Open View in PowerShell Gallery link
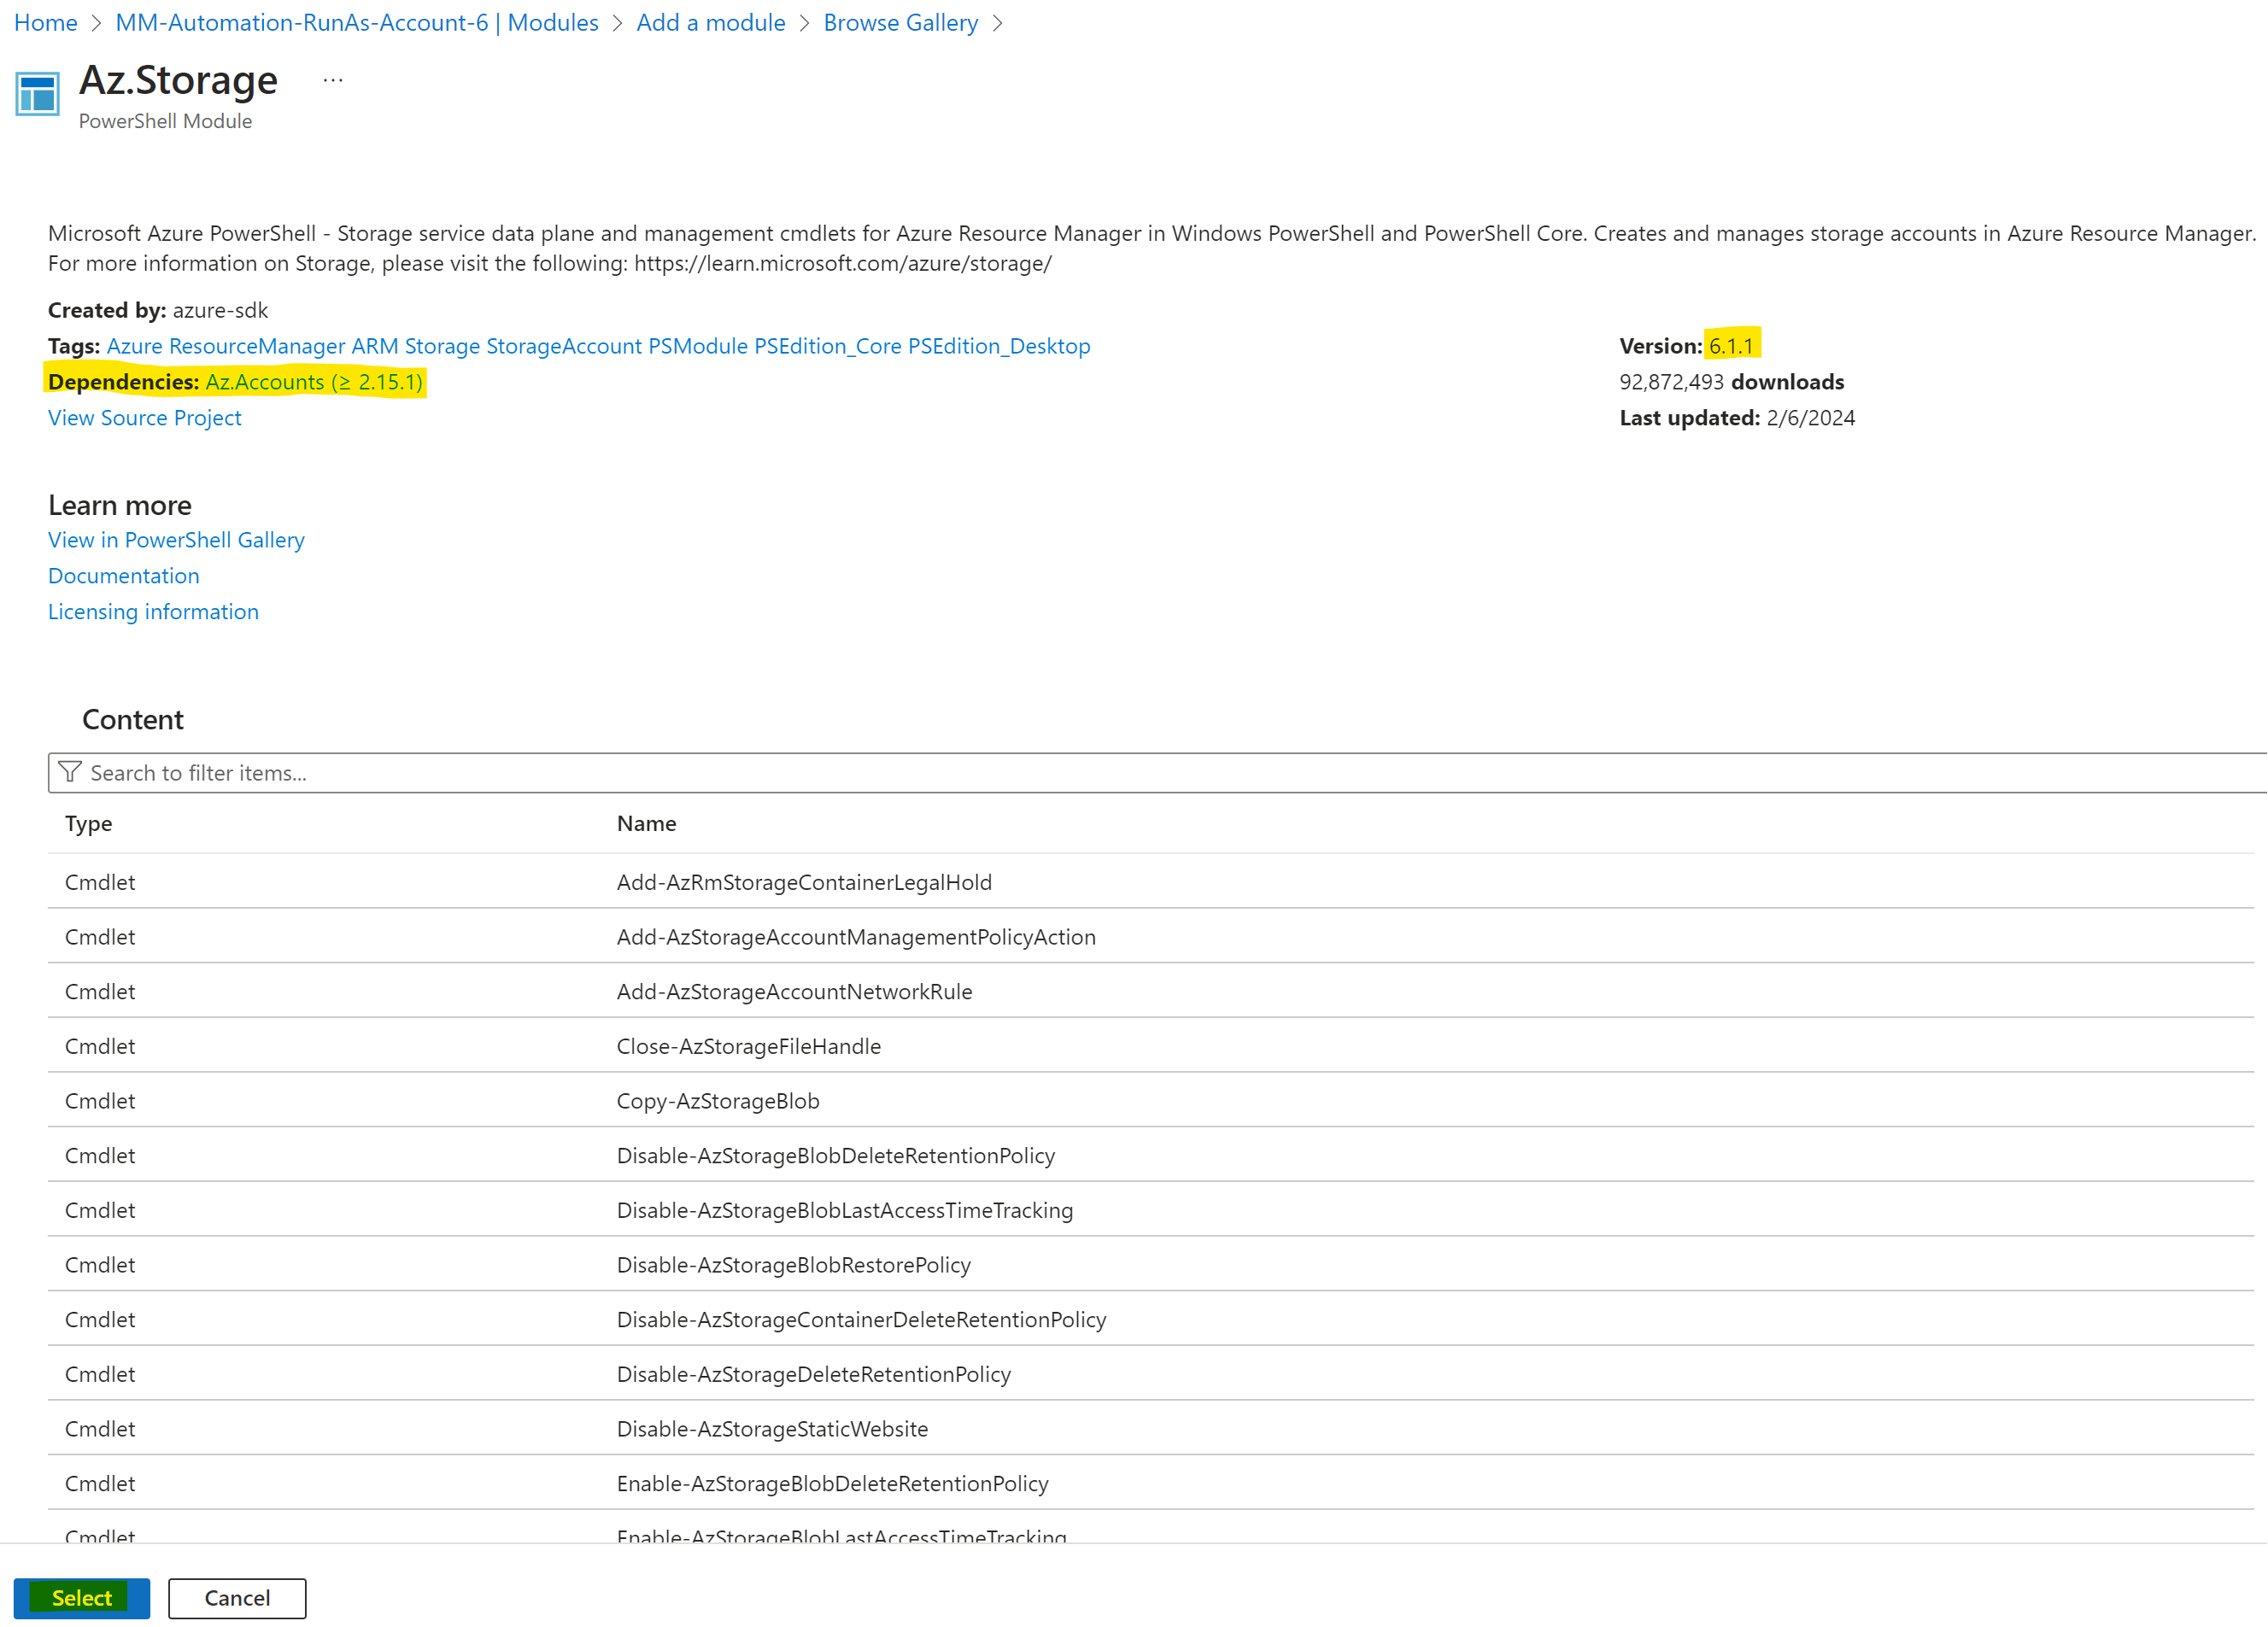 (176, 540)
